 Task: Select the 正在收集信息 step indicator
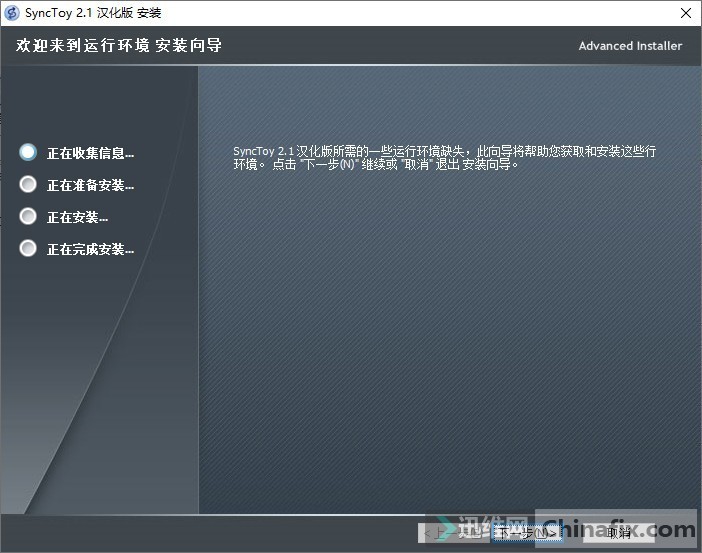click(28, 152)
